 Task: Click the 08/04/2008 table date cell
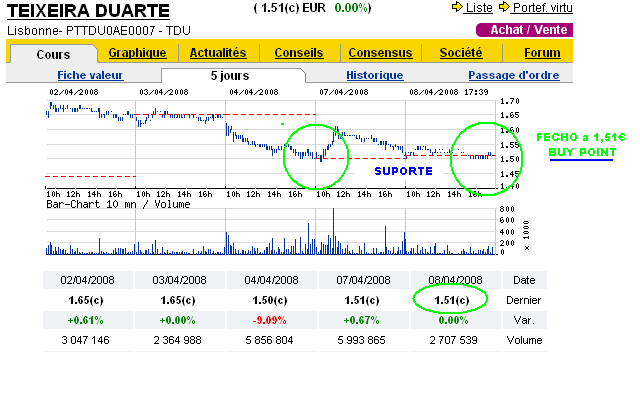click(x=455, y=280)
